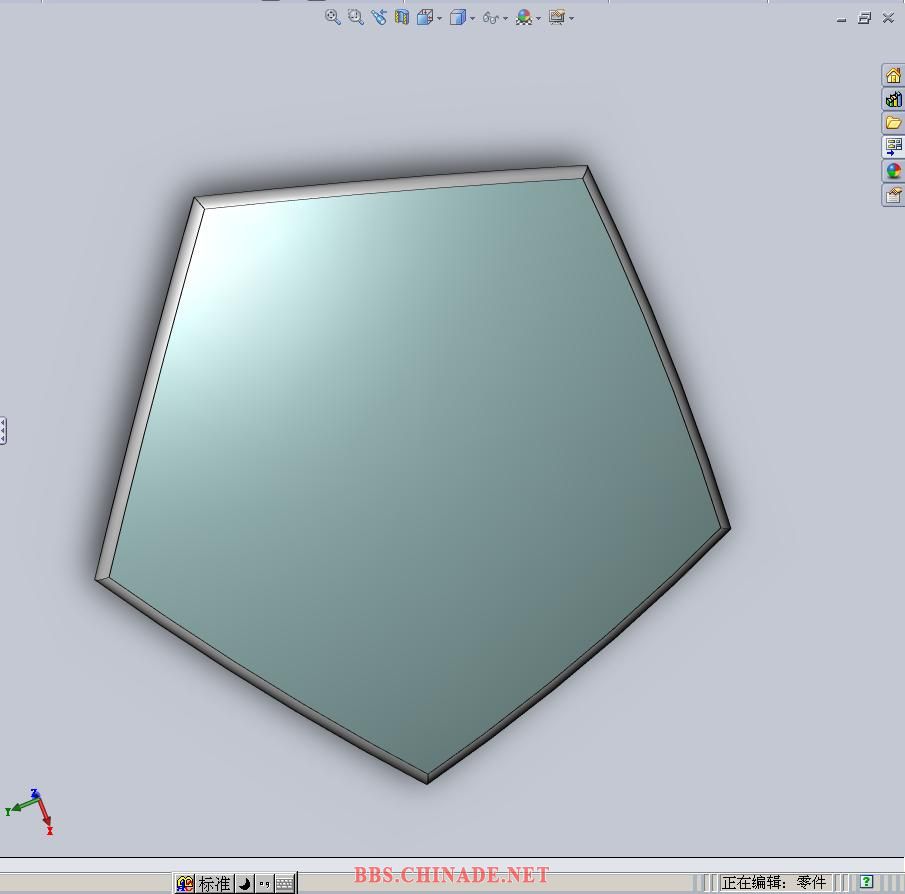Viewport: 905px width, 894px height.
Task: Open the Custom Properties task pane tab
Action: (x=893, y=195)
